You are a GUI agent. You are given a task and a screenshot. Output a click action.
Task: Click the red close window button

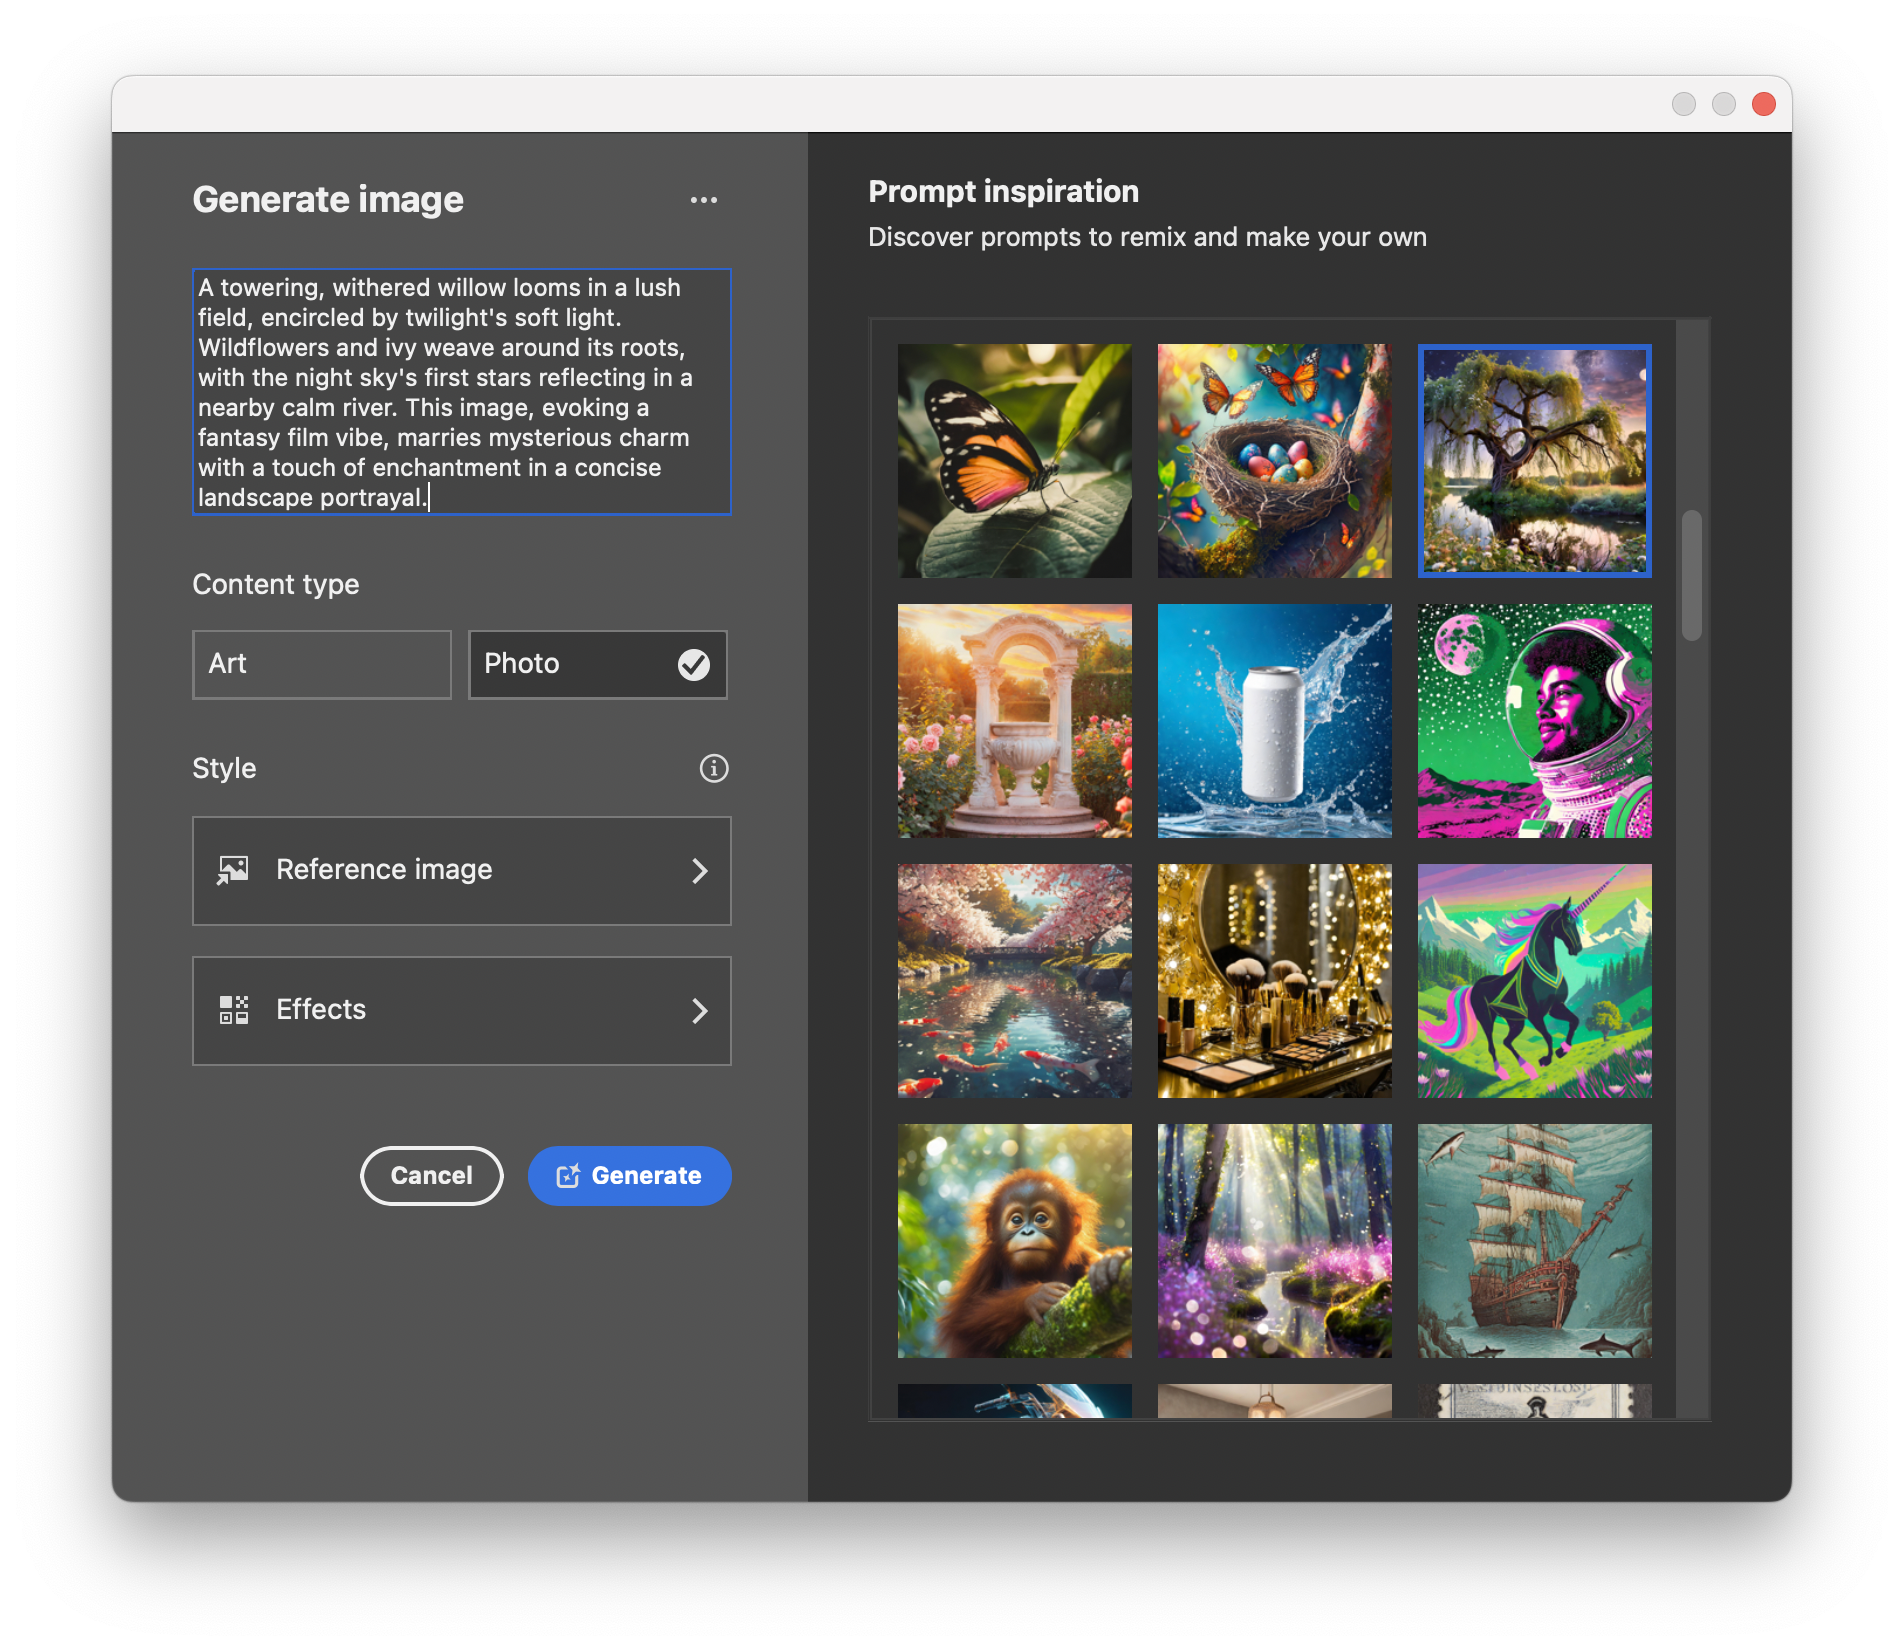point(1764,104)
